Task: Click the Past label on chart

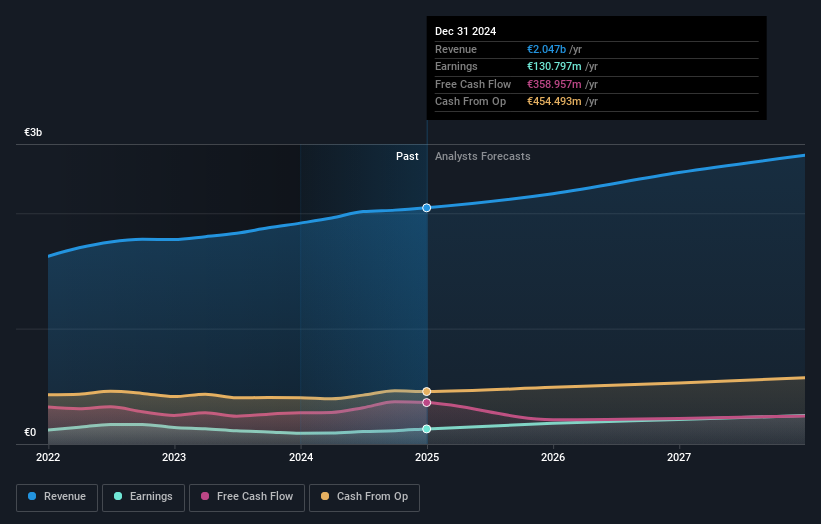Action: (407, 157)
